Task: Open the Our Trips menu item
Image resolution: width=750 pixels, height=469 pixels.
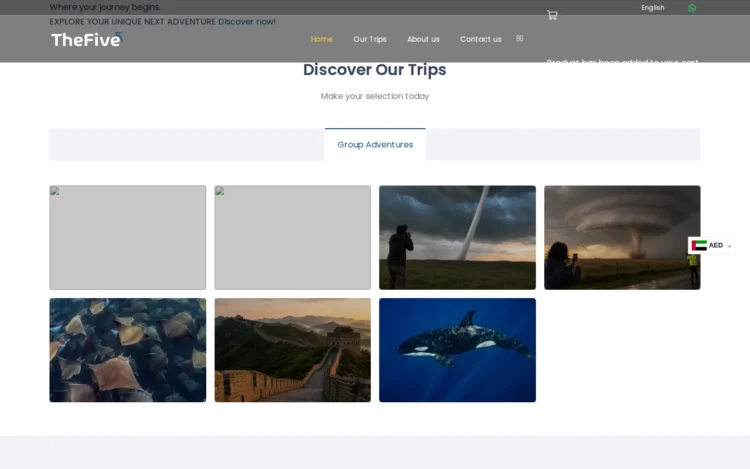Action: [x=370, y=39]
